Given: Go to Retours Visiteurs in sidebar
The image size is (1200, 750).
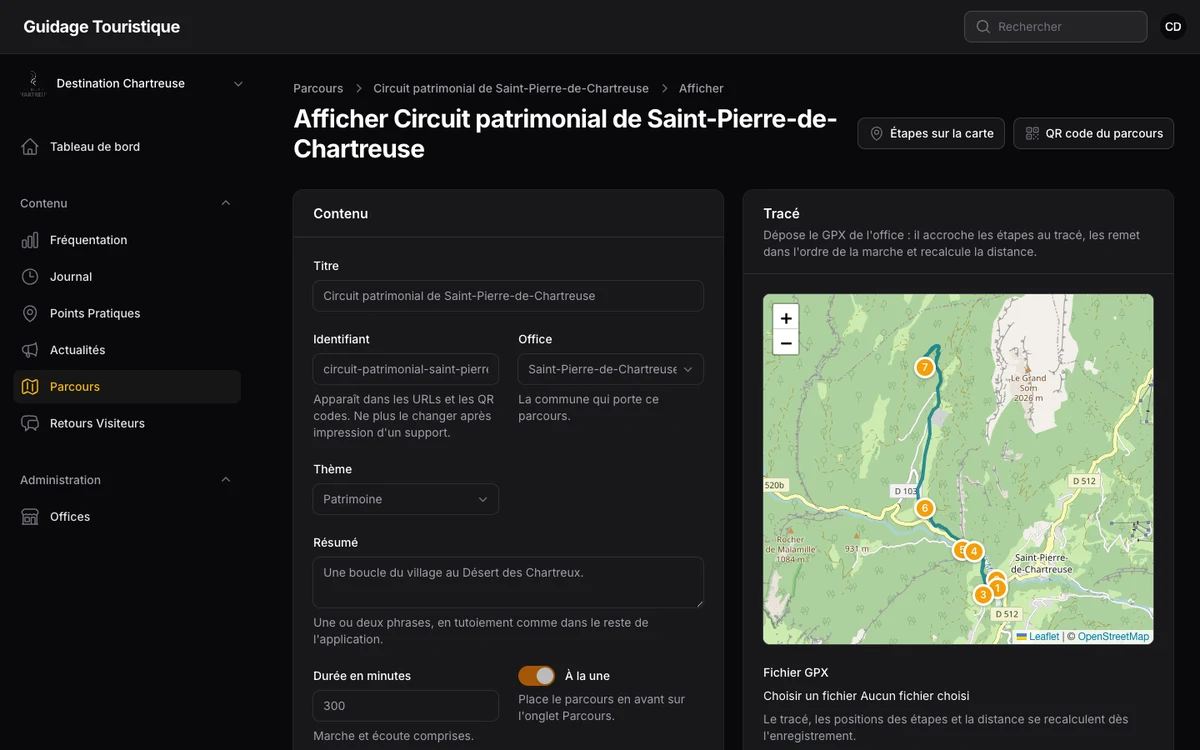Looking at the screenshot, I should 127,423.
